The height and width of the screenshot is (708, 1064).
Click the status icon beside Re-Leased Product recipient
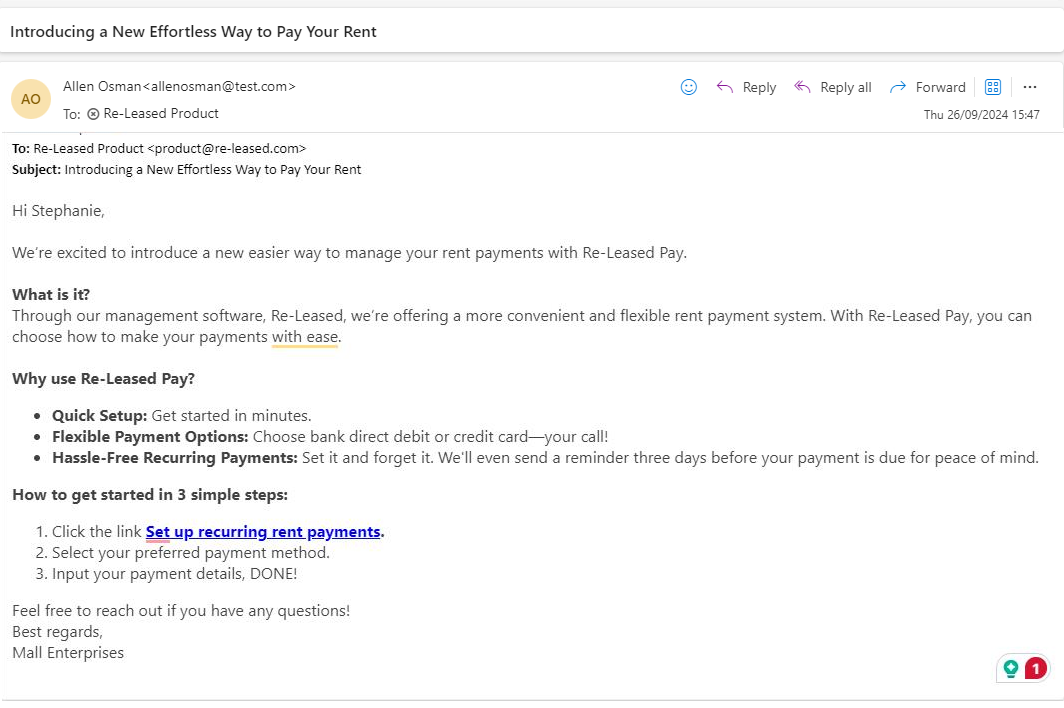[93, 114]
